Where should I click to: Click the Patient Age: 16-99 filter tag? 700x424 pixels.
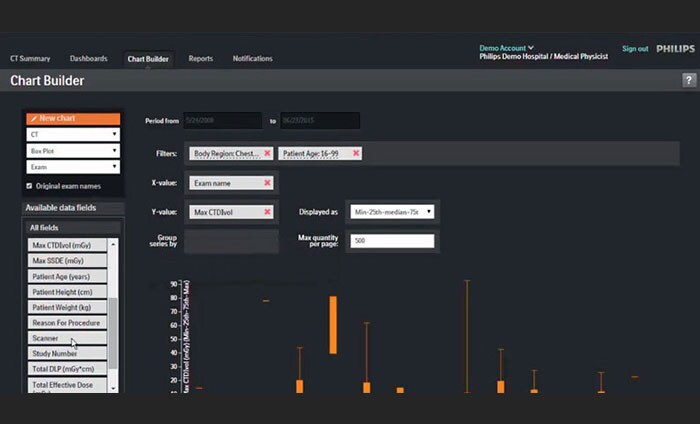pos(320,154)
